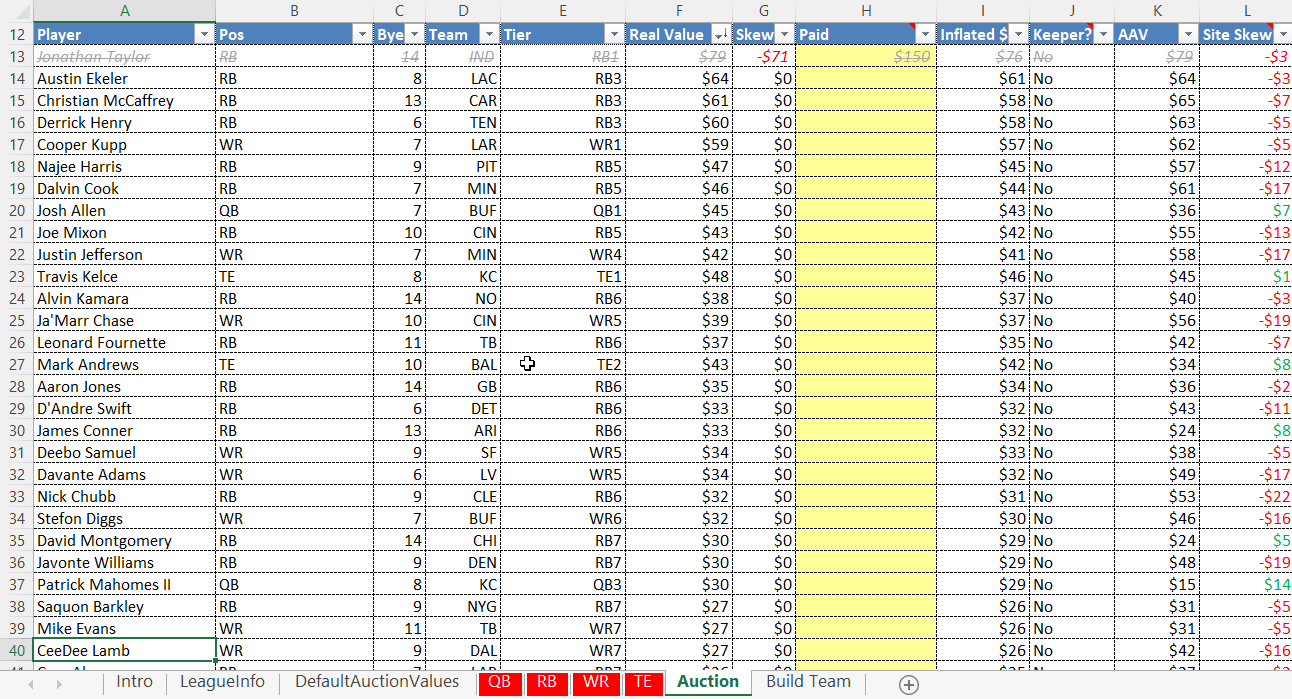Image resolution: width=1292 pixels, height=699 pixels.
Task: Select the cell containing Christian McCaffrey
Action: [x=124, y=100]
